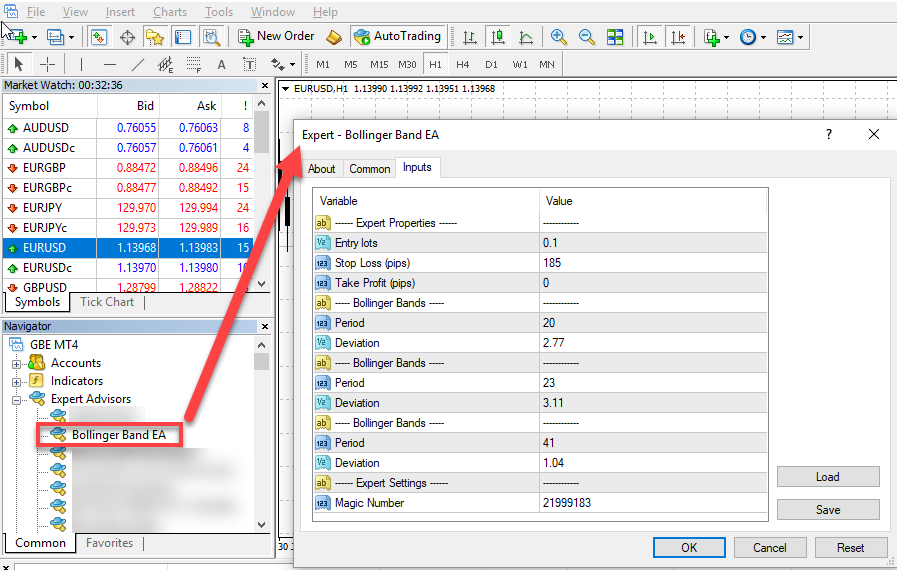
Task: Switch to the M15 timeframe
Action: (379, 65)
